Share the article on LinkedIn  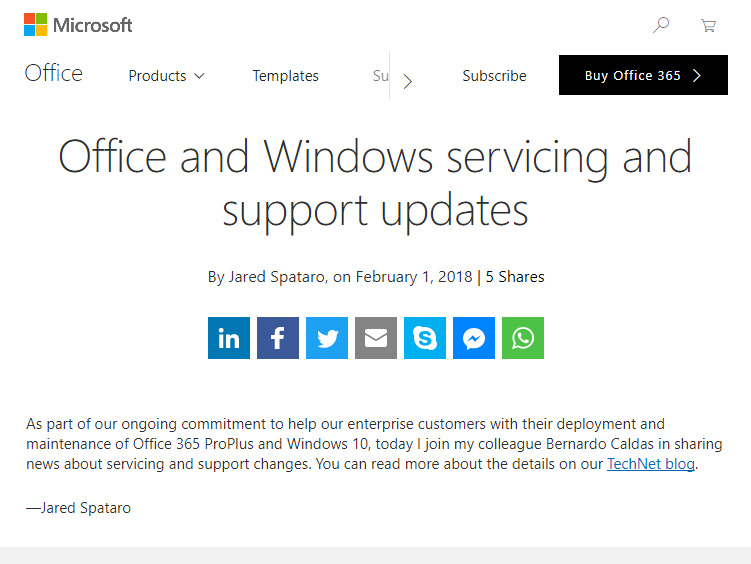click(x=229, y=338)
